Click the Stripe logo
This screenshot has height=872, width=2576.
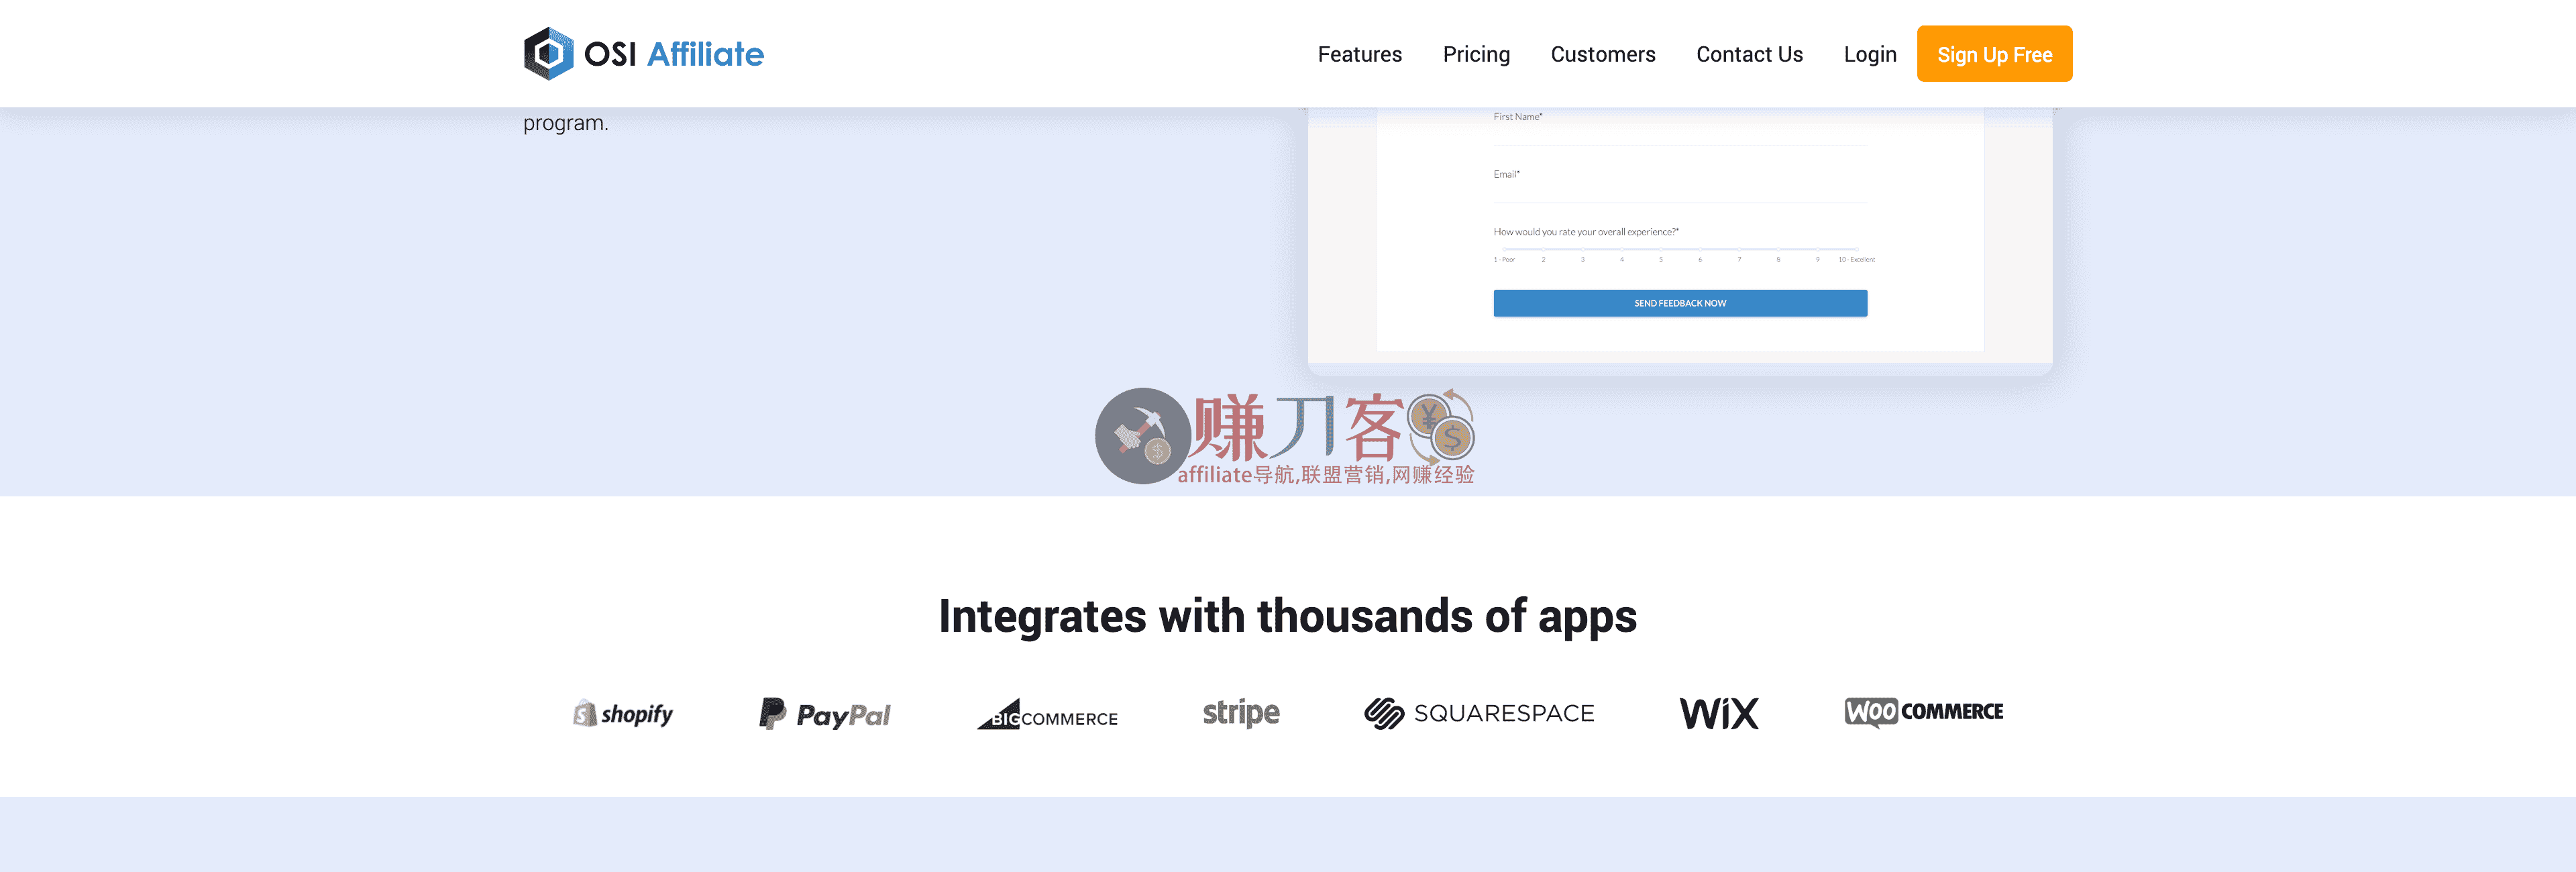pos(1240,713)
